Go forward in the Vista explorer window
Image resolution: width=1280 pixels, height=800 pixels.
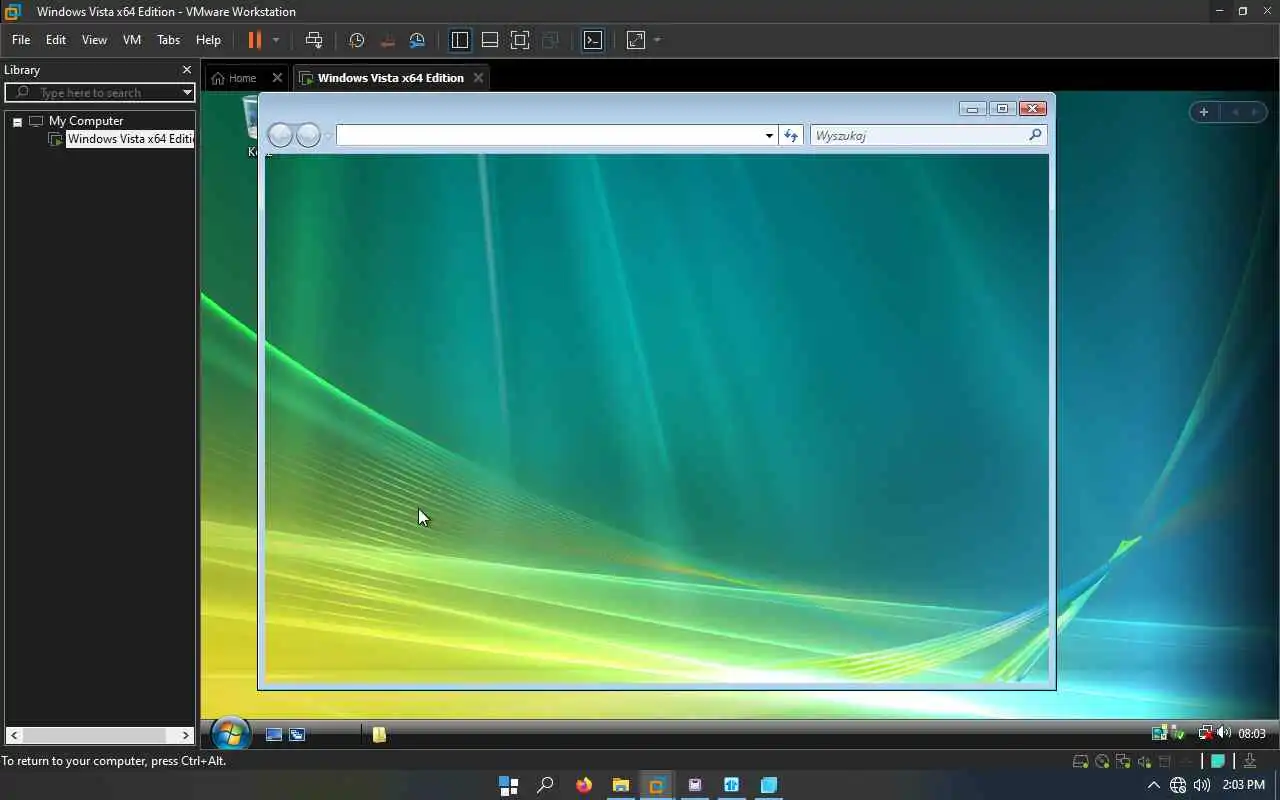coord(308,135)
